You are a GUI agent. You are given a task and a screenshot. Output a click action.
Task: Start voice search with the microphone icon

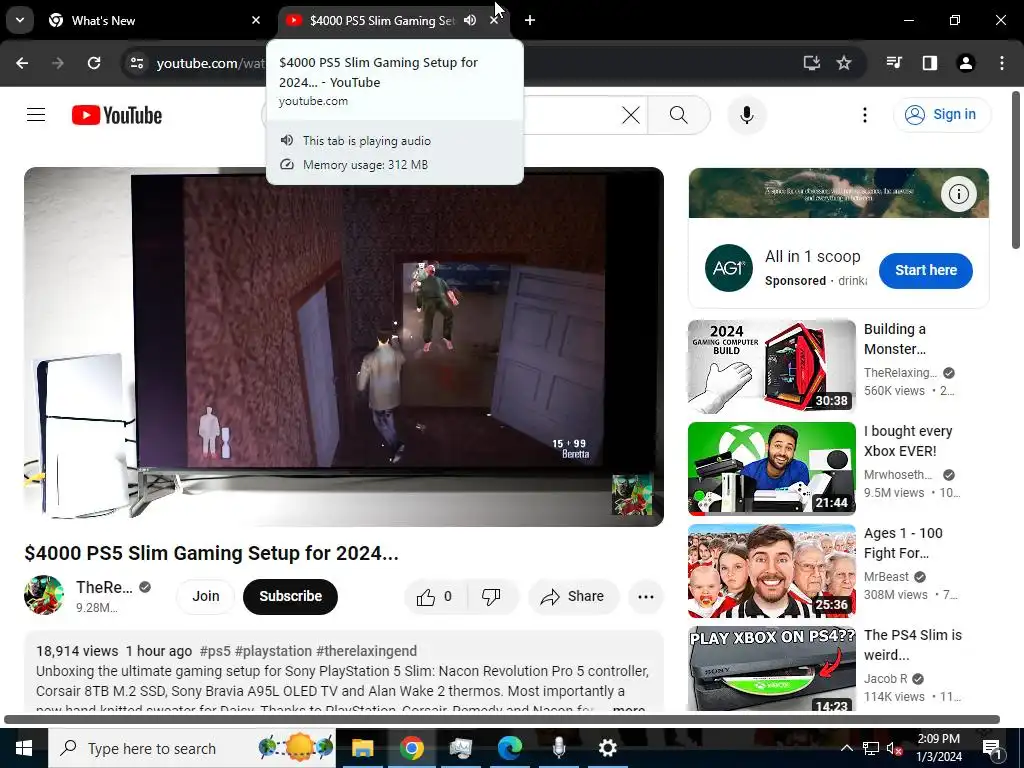(746, 115)
